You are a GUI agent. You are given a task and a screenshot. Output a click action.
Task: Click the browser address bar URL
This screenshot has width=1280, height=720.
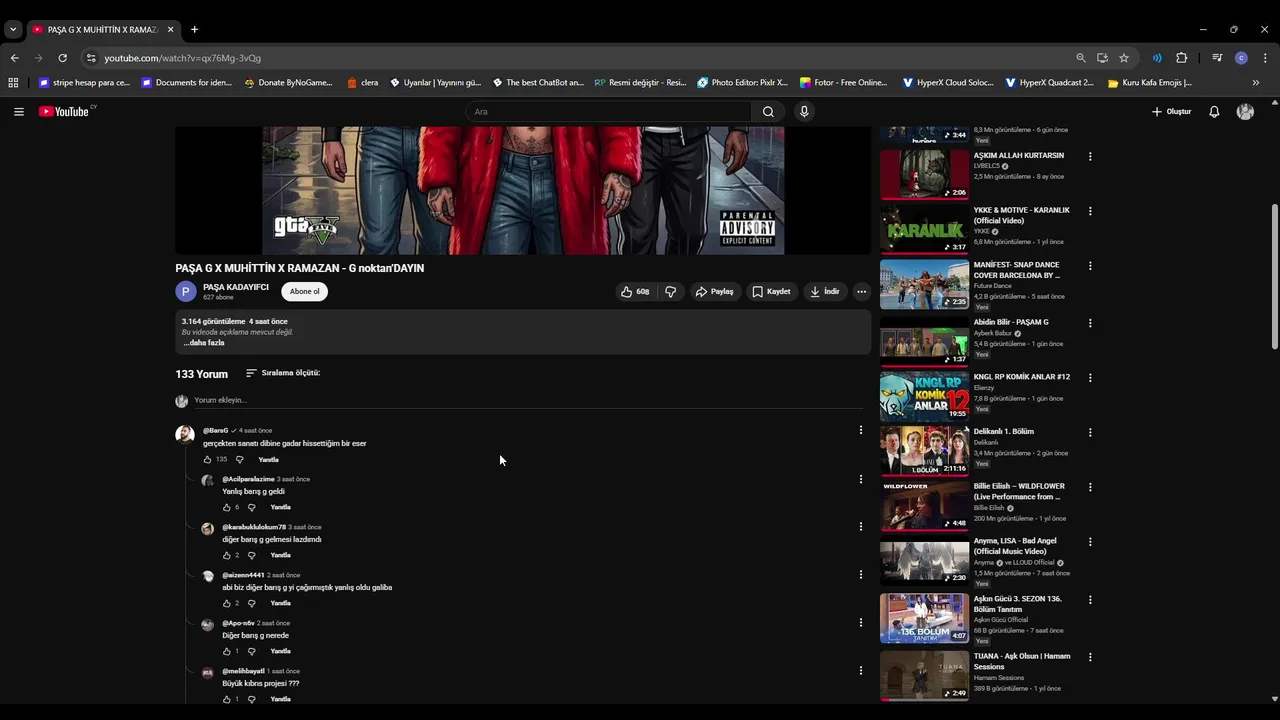coord(182,58)
